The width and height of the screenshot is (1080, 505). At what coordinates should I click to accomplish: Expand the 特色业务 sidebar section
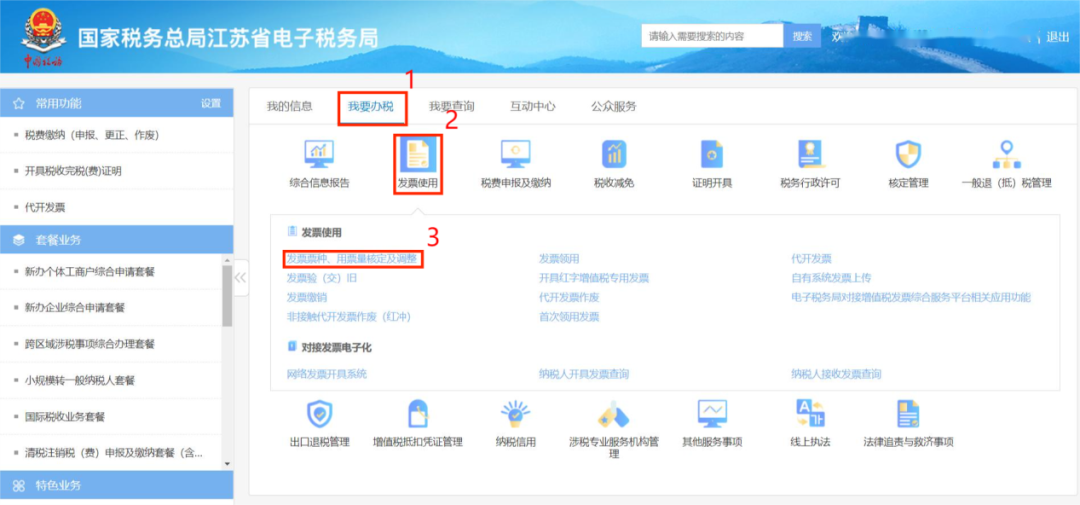click(116, 486)
